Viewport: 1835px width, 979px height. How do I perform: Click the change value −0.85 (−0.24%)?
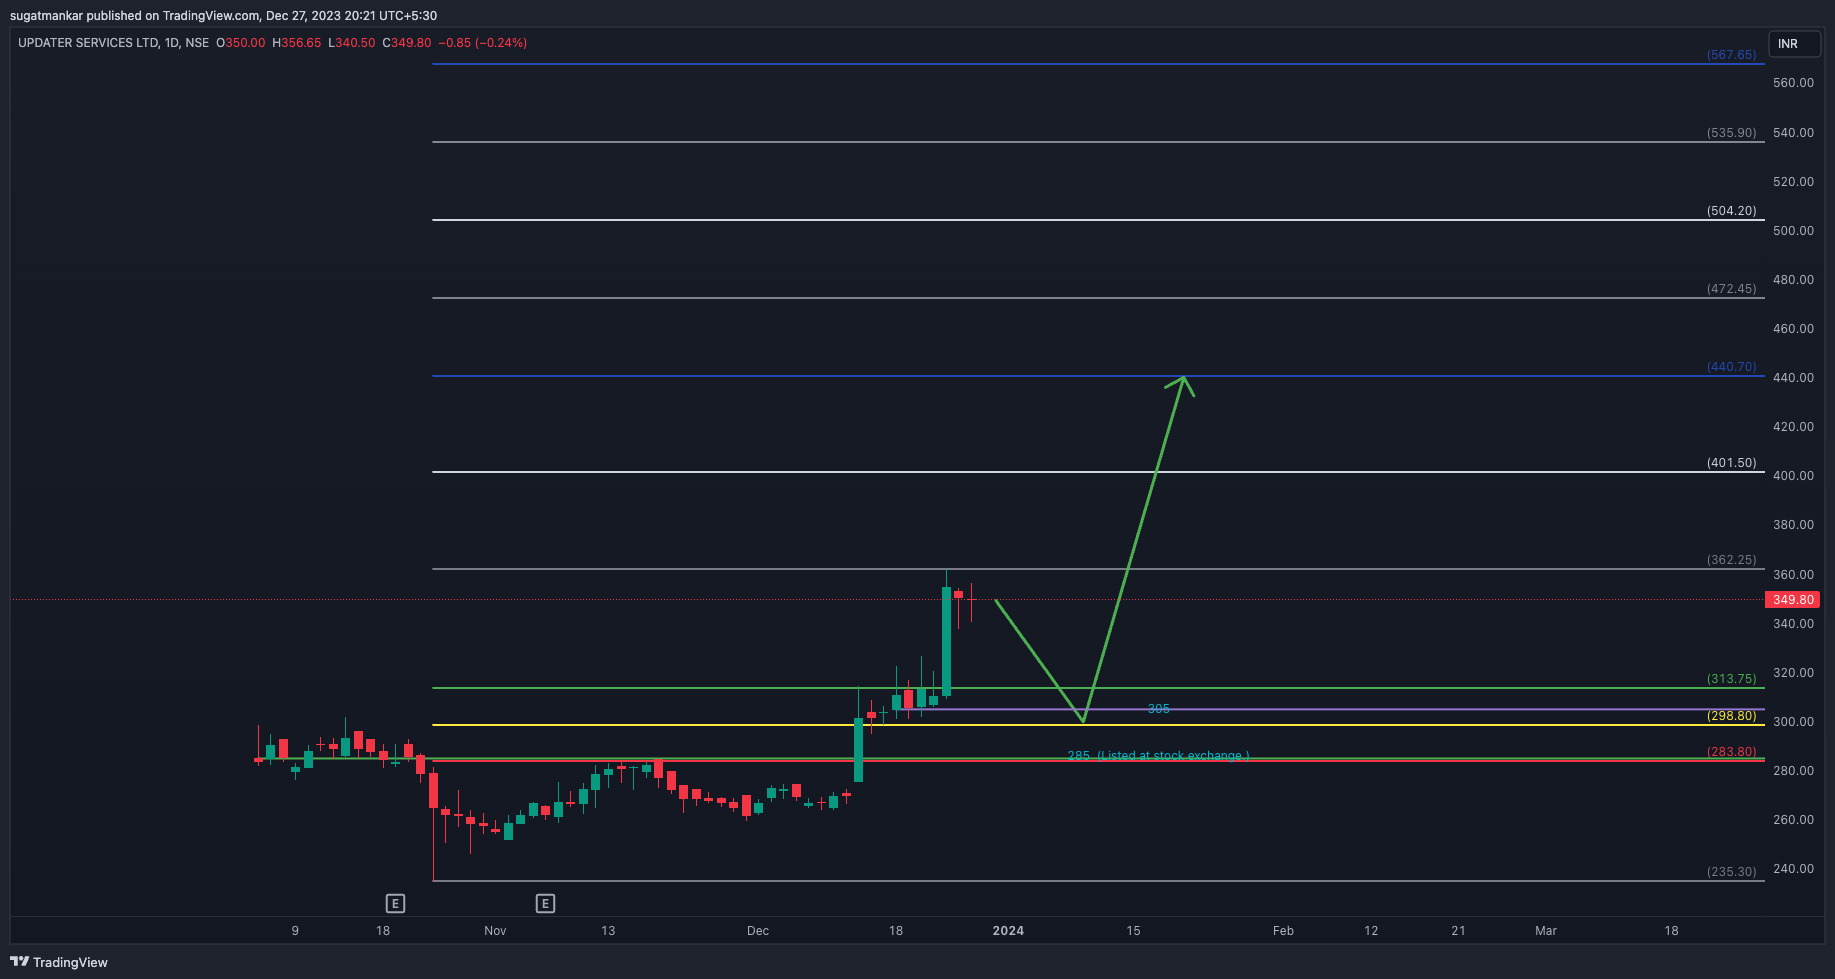[x=484, y=43]
